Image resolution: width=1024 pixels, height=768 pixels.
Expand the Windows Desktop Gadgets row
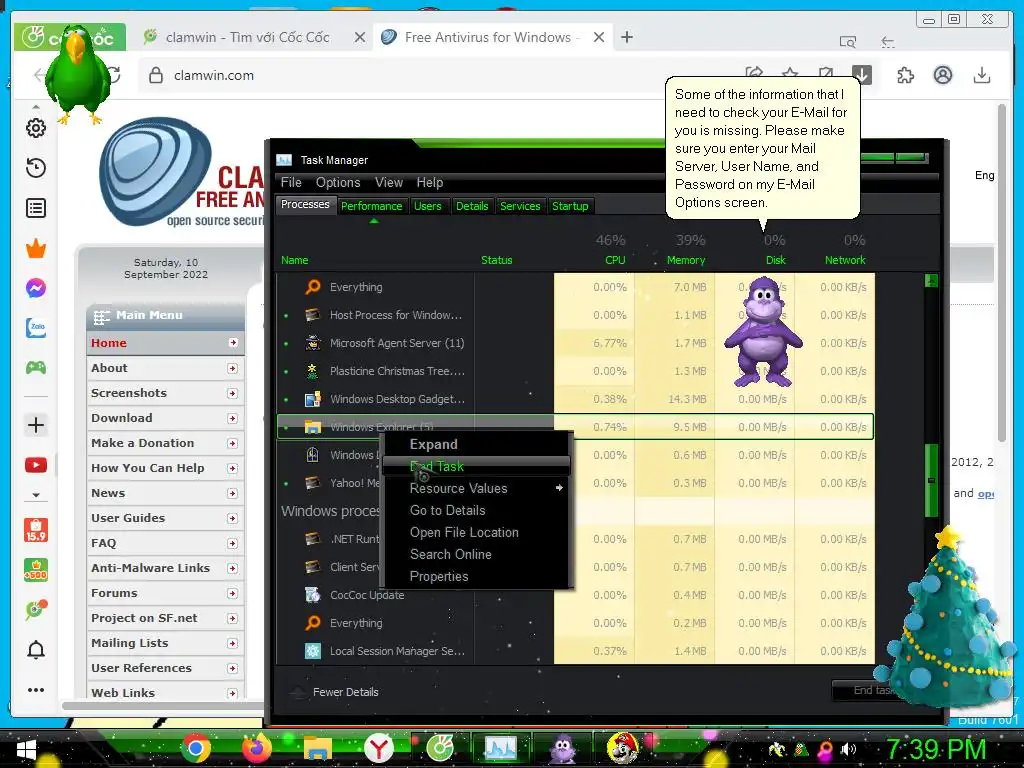coord(286,399)
